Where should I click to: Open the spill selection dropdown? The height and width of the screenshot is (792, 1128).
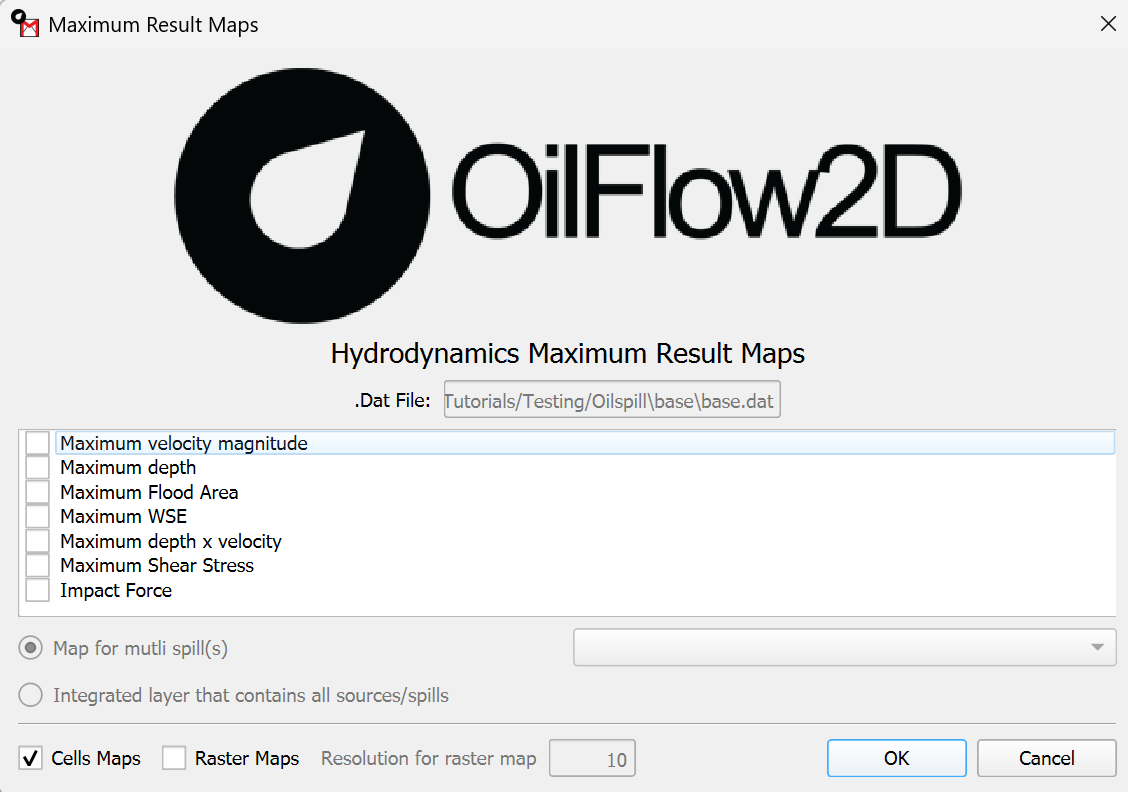point(844,647)
